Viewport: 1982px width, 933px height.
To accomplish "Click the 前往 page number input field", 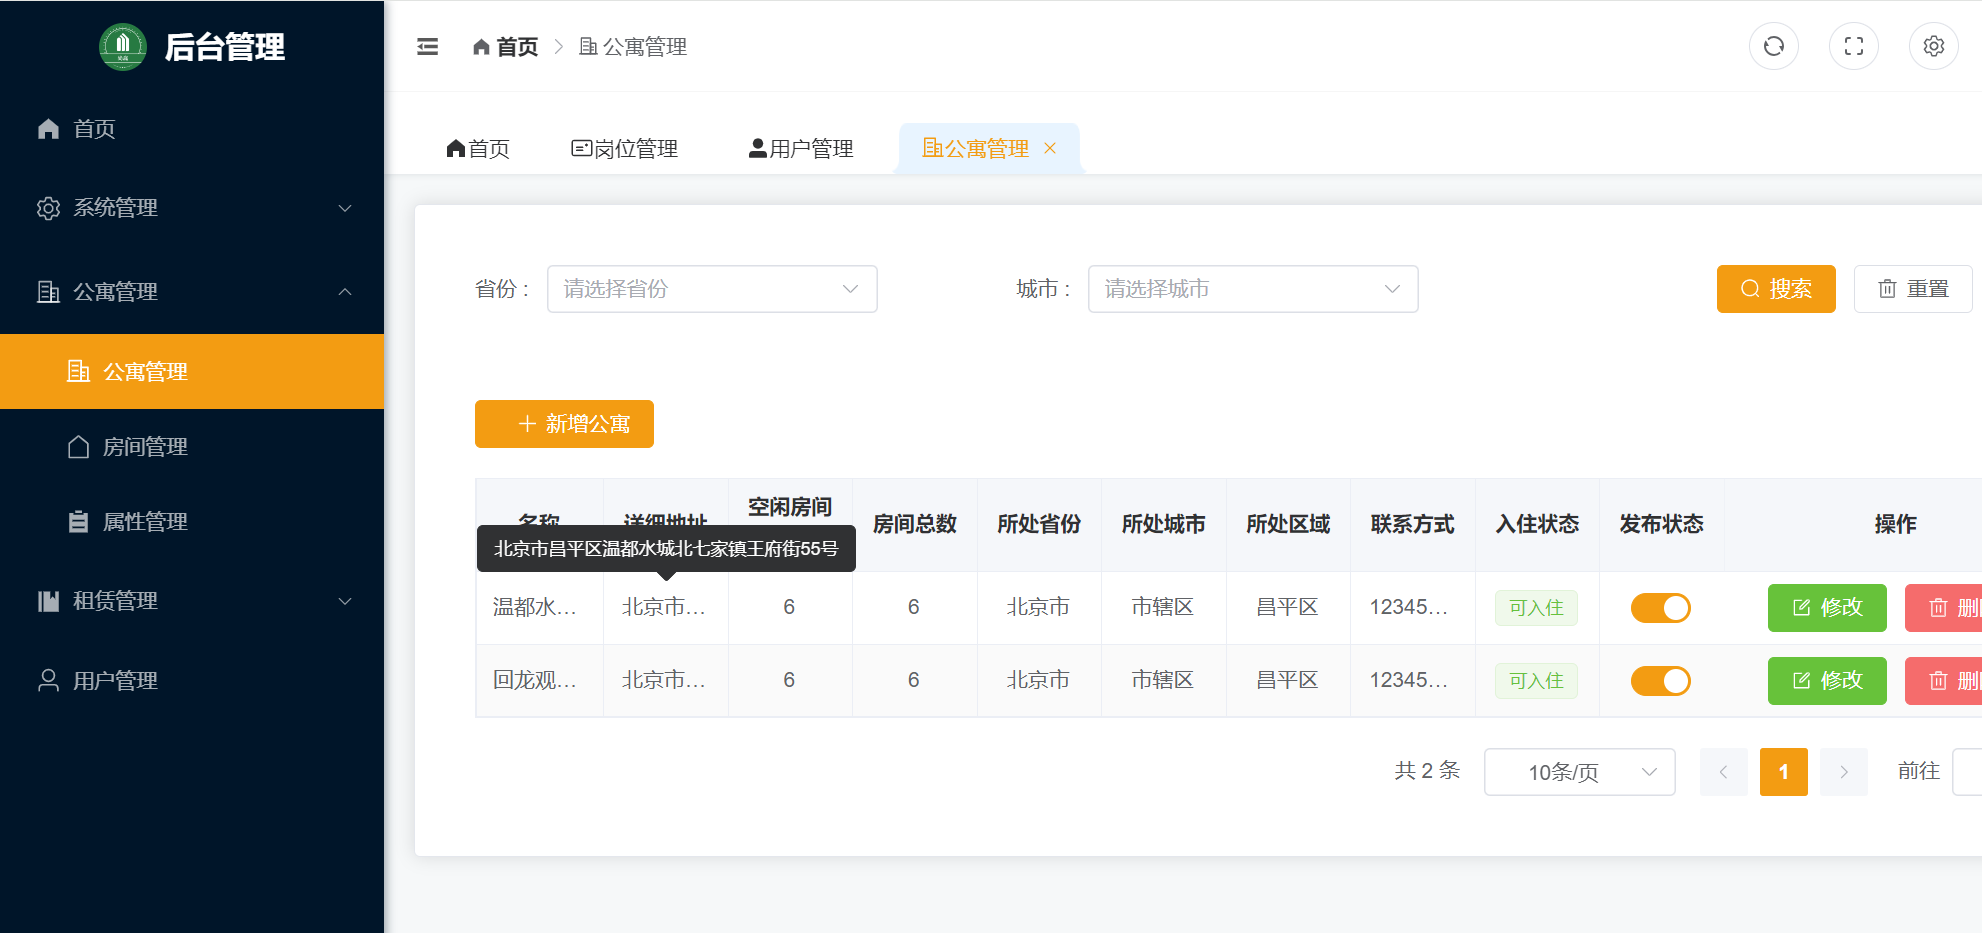I will click(x=1967, y=772).
